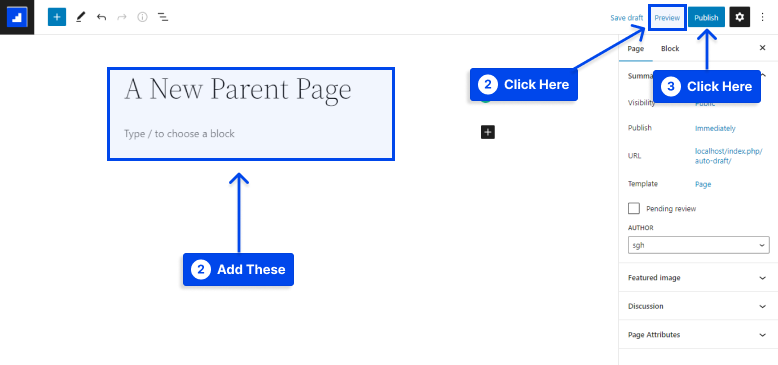778x365 pixels.
Task: Undo the last change
Action: click(101, 17)
